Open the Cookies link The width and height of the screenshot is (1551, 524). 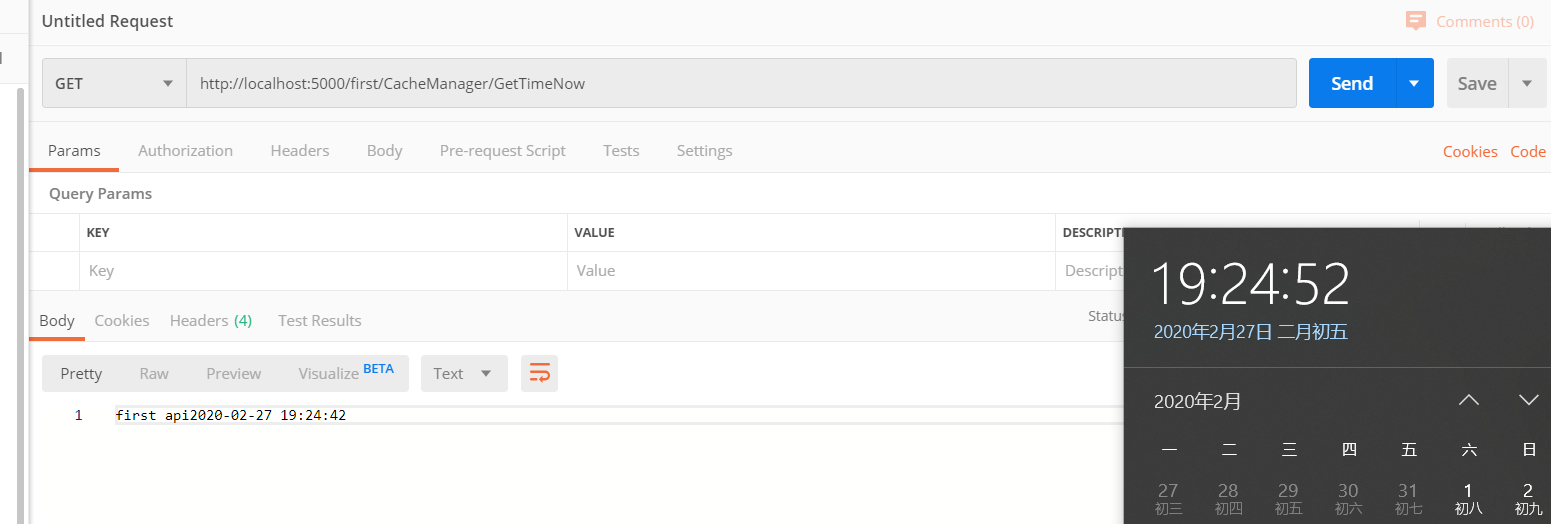coord(1470,152)
